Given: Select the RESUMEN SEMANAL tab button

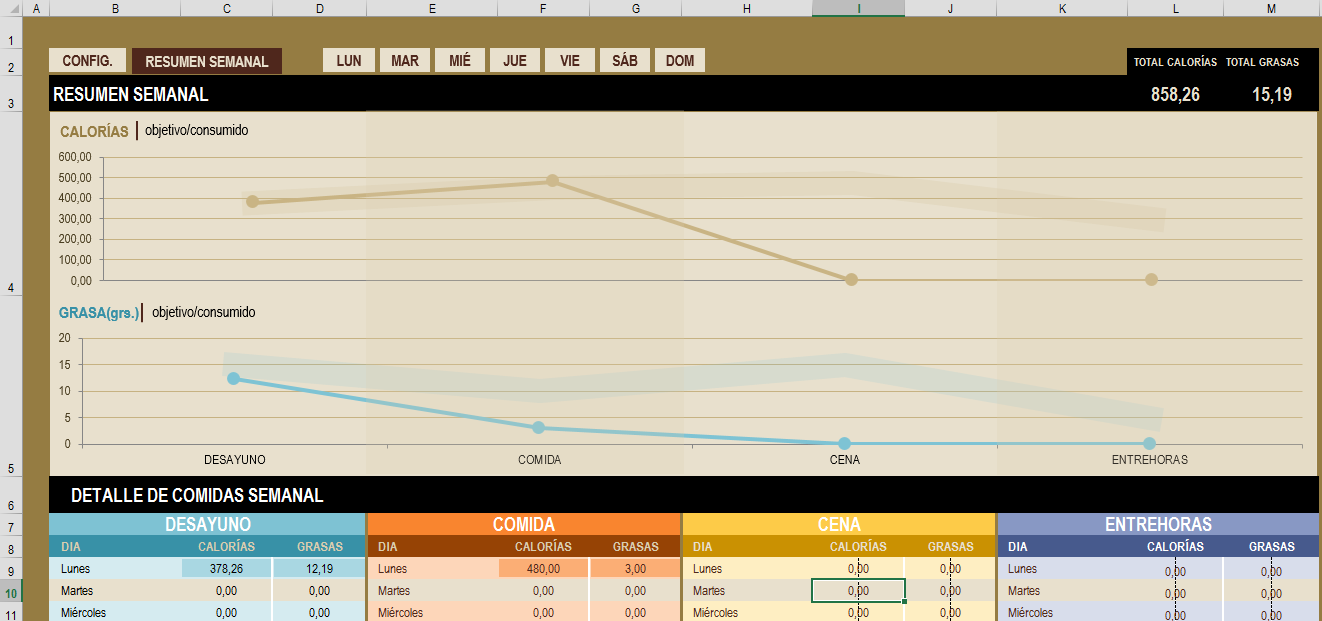Looking at the screenshot, I should point(207,61).
